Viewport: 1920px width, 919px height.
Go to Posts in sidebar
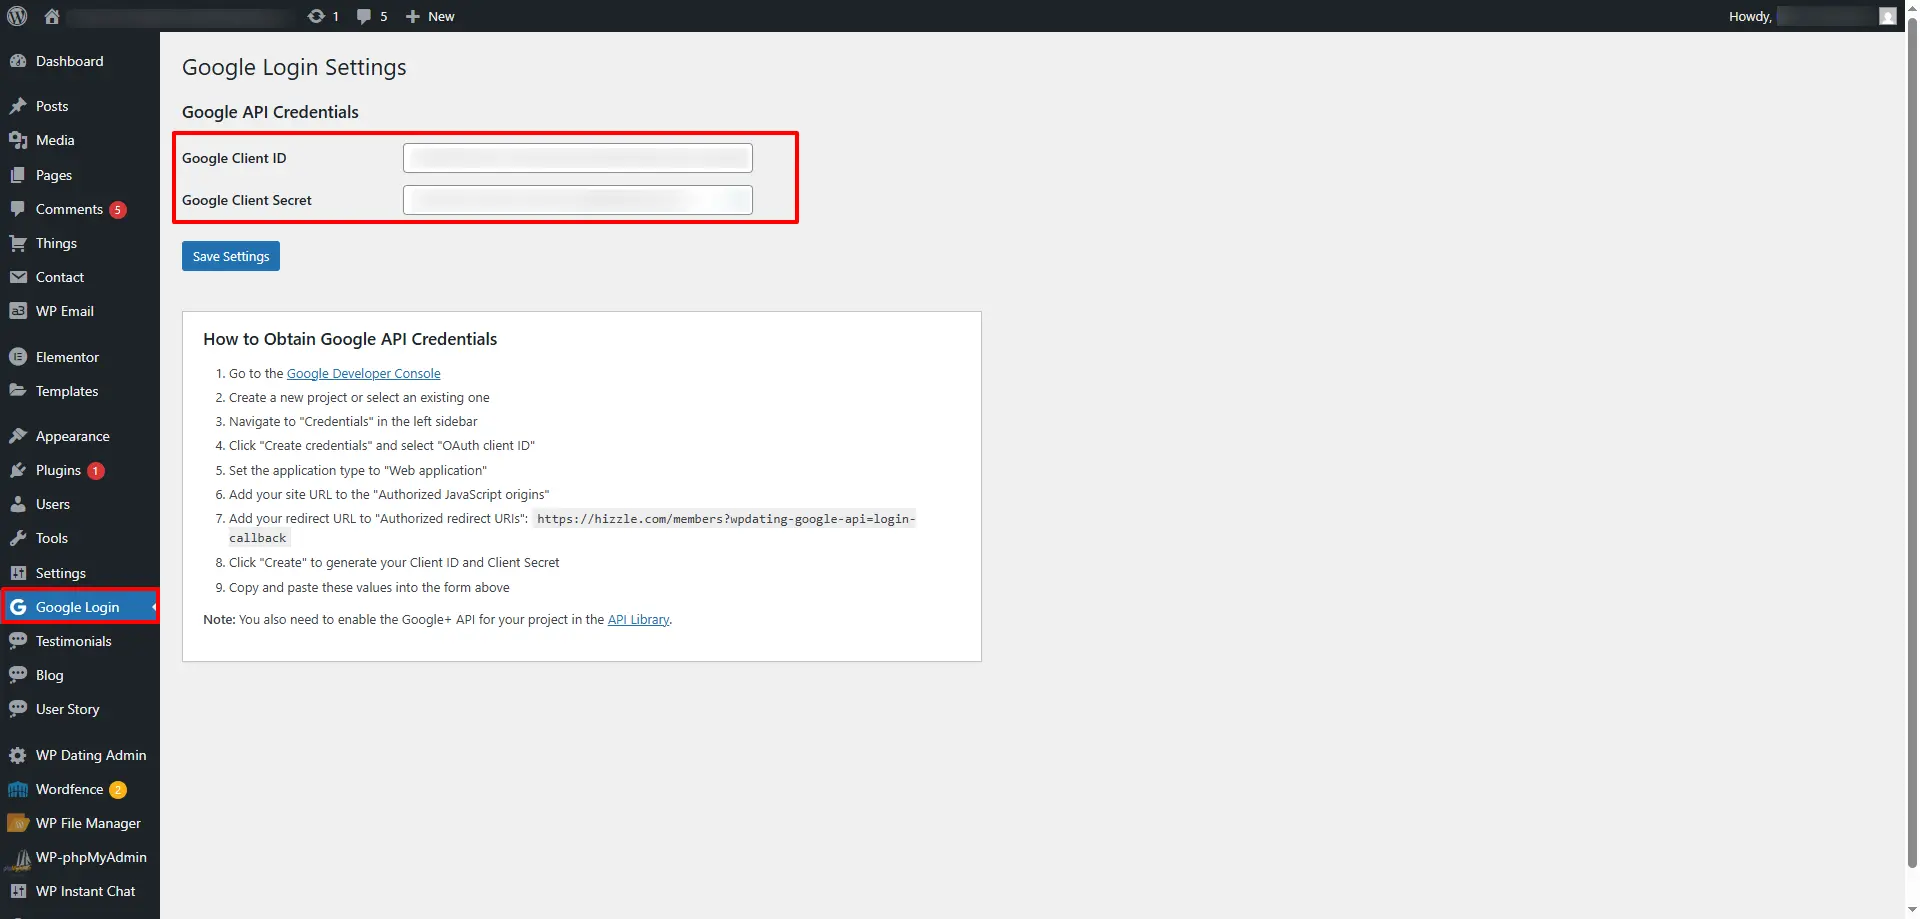80,106
